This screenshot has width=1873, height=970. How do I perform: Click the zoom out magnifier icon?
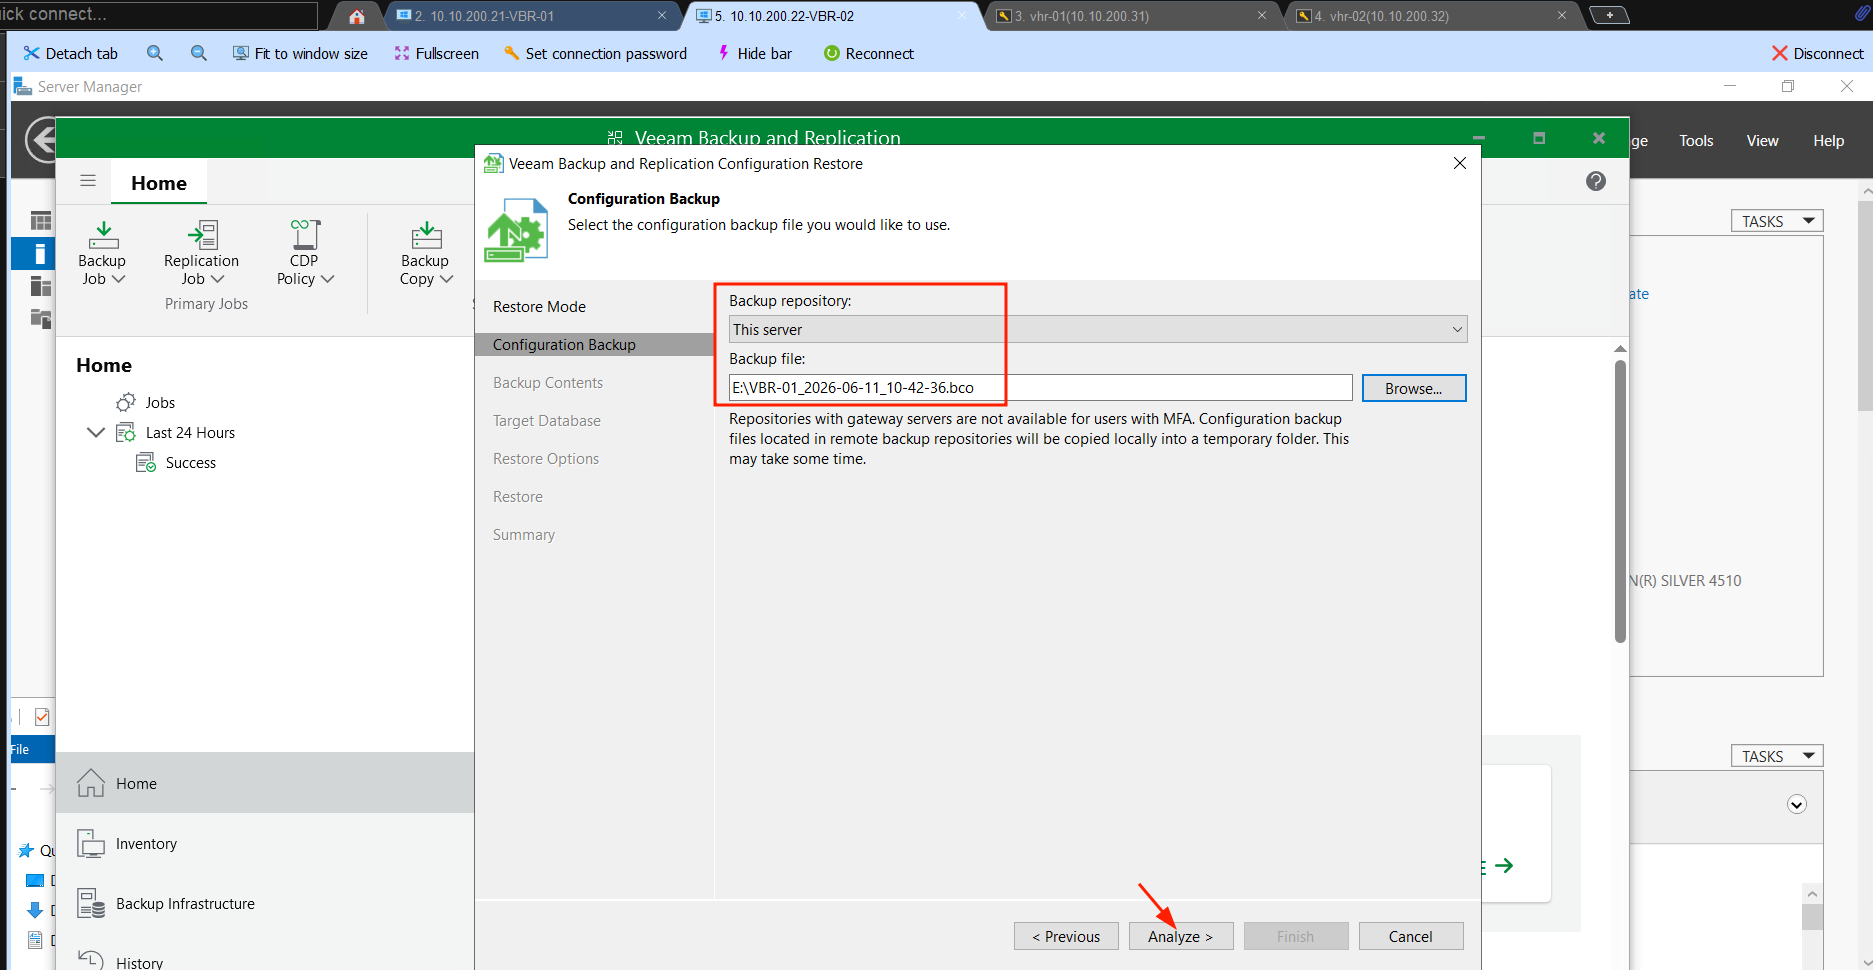tap(199, 53)
